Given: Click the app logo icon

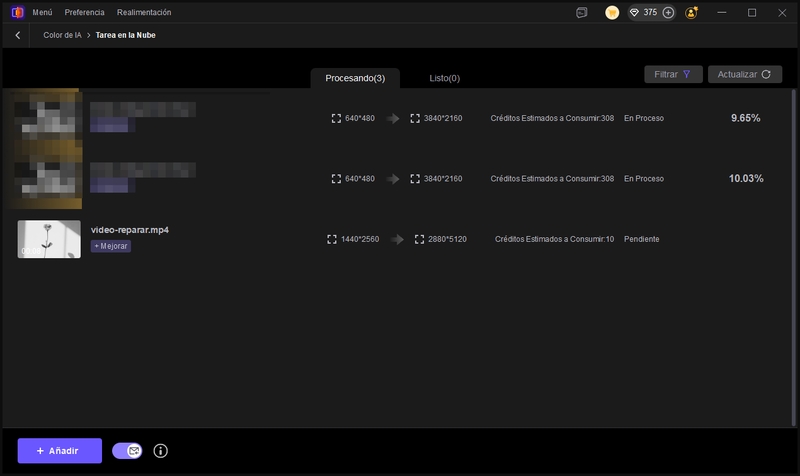Looking at the screenshot, I should pyautogui.click(x=16, y=13).
